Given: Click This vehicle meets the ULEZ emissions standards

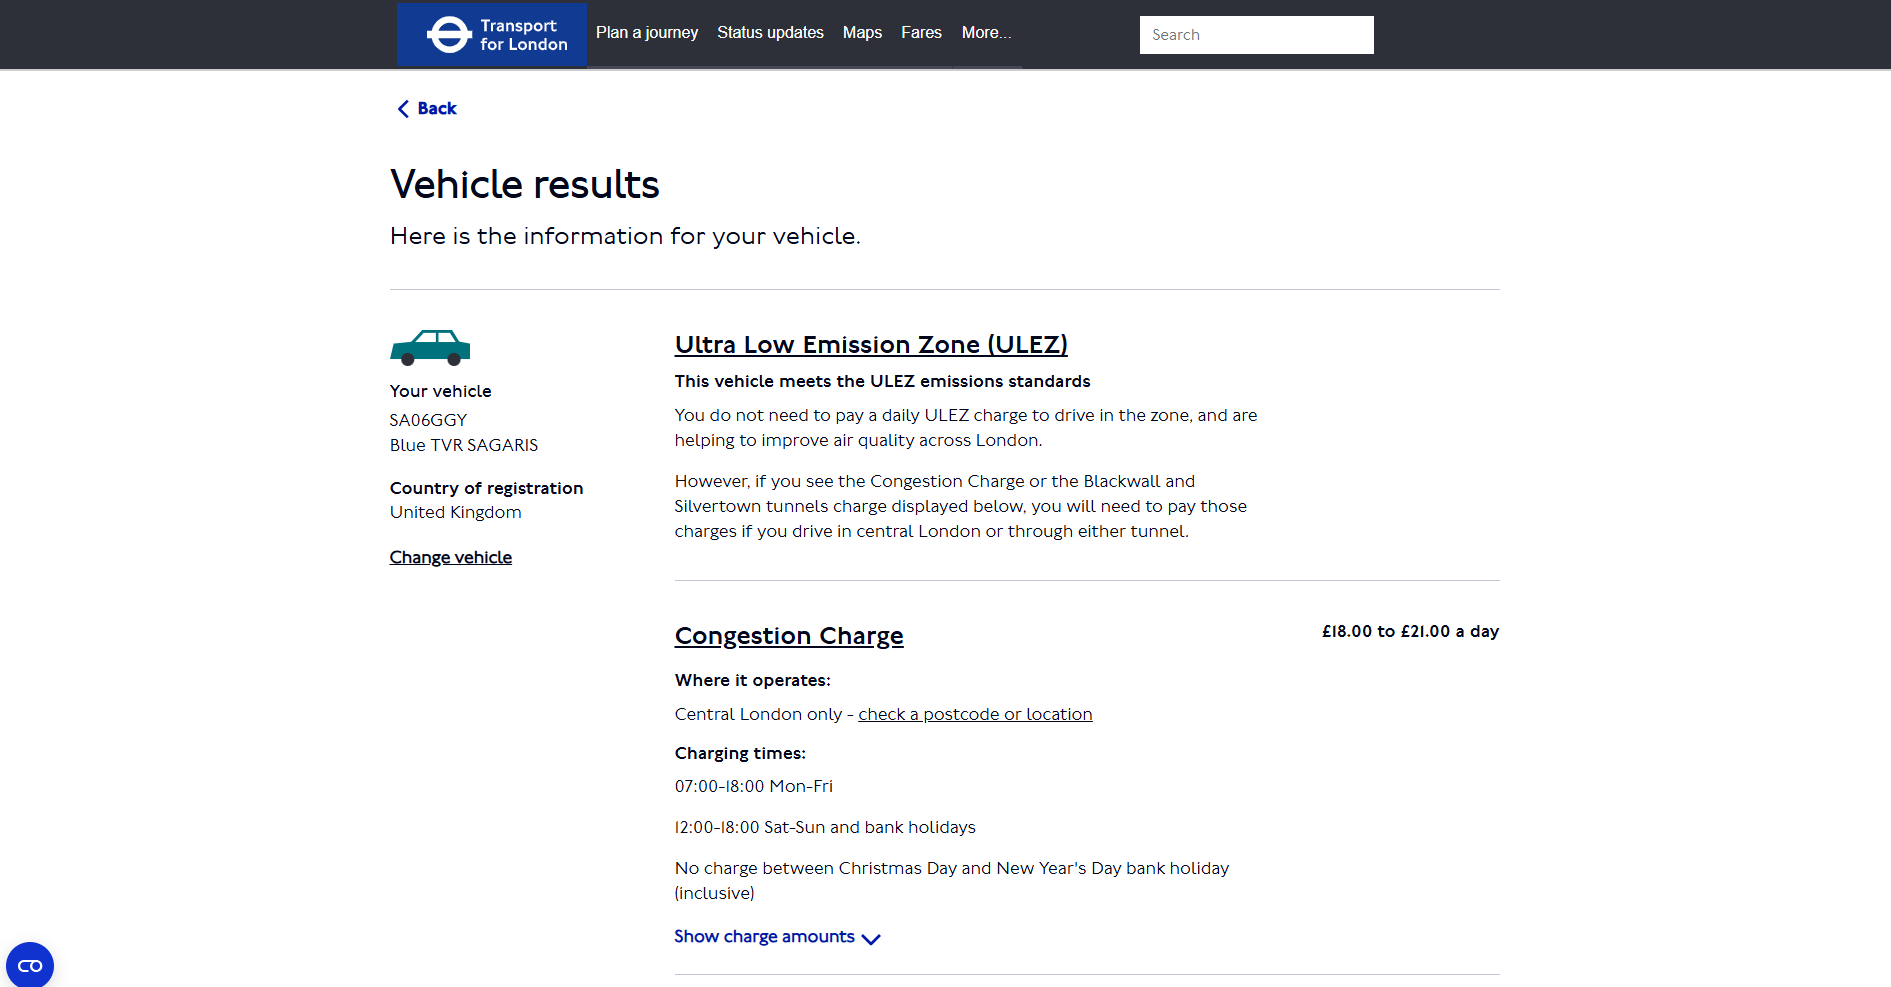Looking at the screenshot, I should tap(882, 381).
